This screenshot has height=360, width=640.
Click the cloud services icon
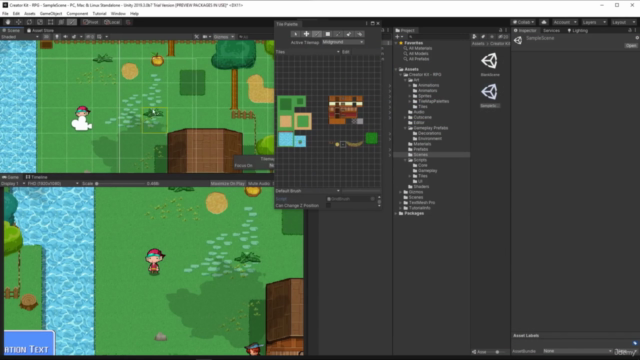click(544, 22)
